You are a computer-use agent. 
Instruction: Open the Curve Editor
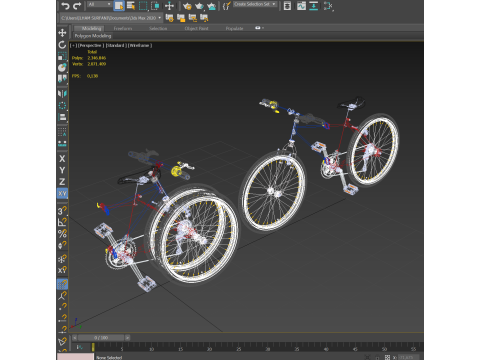click(x=301, y=6)
